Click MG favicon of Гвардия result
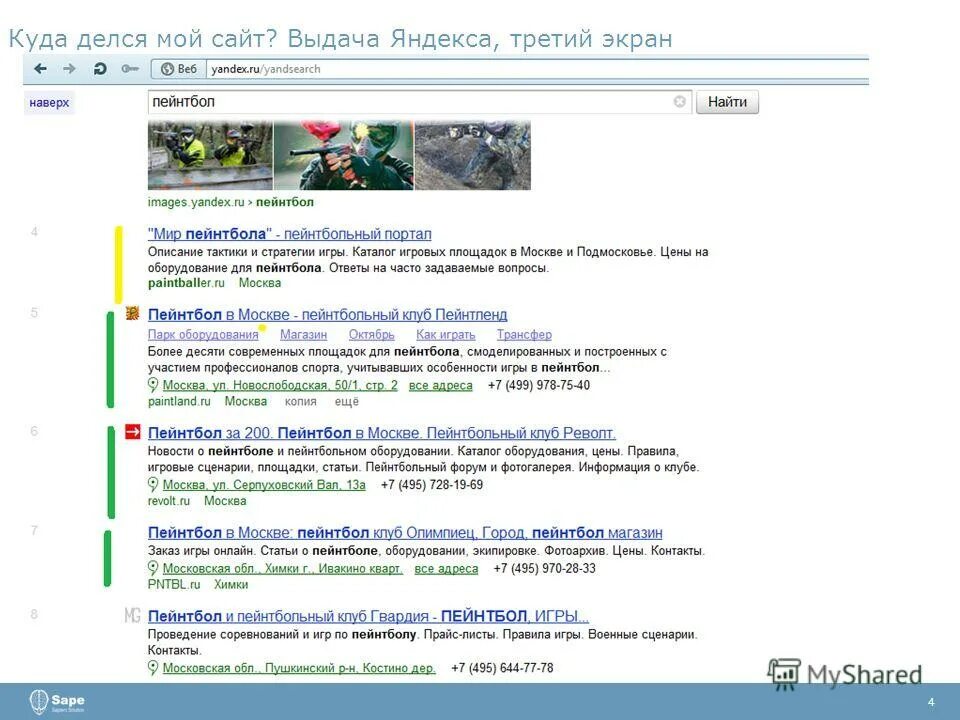The width and height of the screenshot is (960, 720). pyautogui.click(x=132, y=615)
